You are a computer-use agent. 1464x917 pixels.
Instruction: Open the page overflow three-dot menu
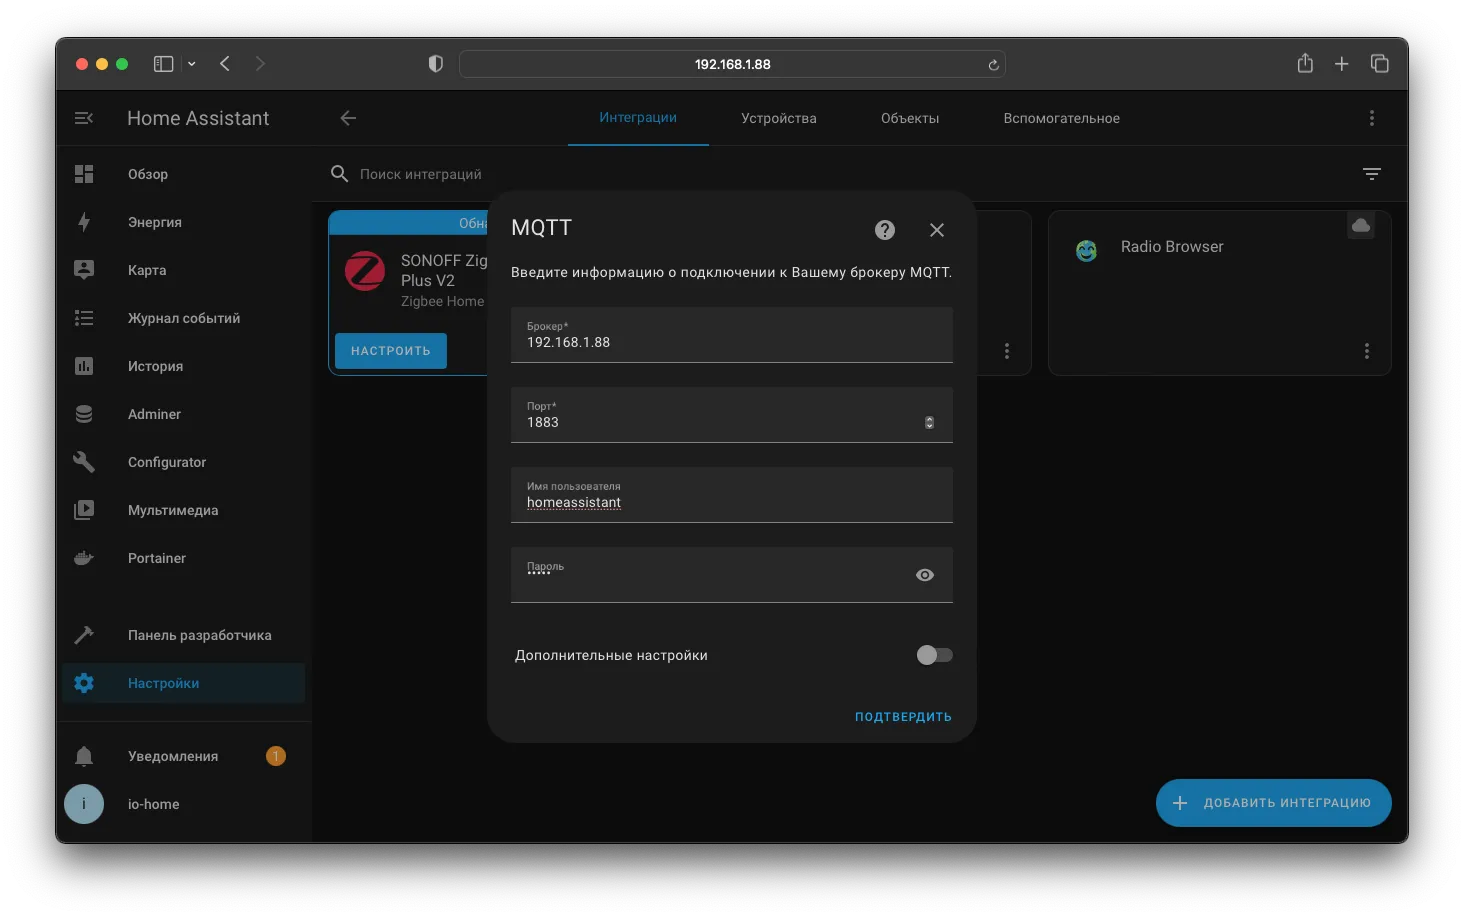pos(1372,118)
